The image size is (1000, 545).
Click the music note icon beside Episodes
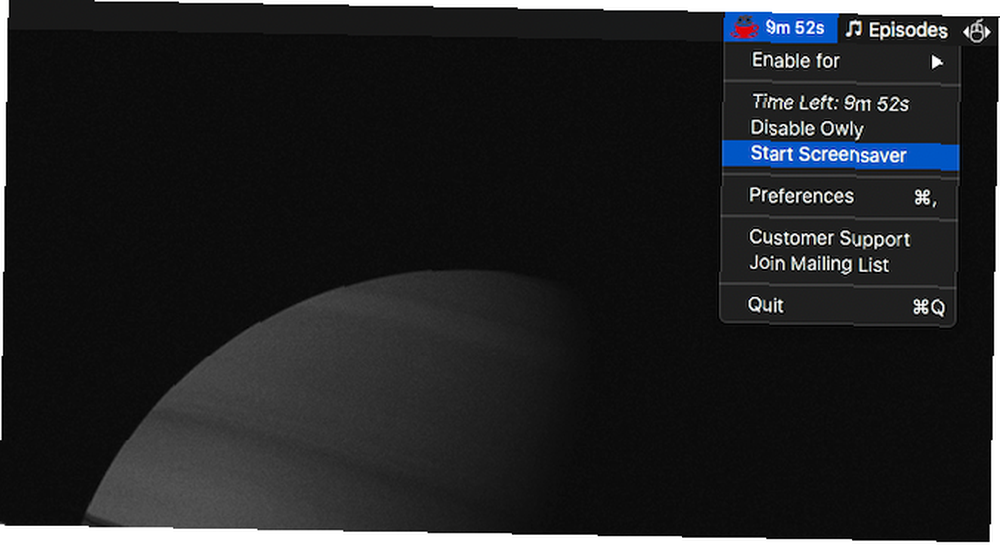pyautogui.click(x=853, y=29)
